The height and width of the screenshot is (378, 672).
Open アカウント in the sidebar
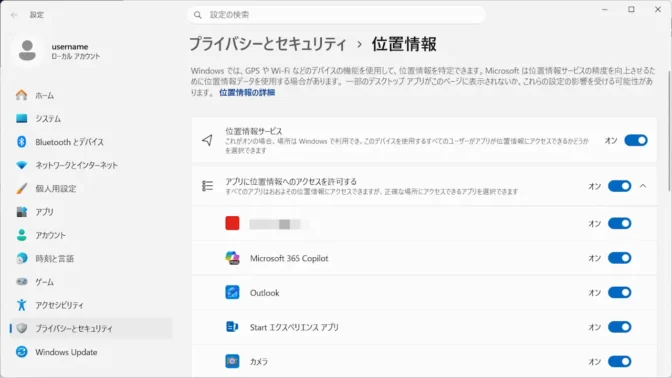coord(90,235)
